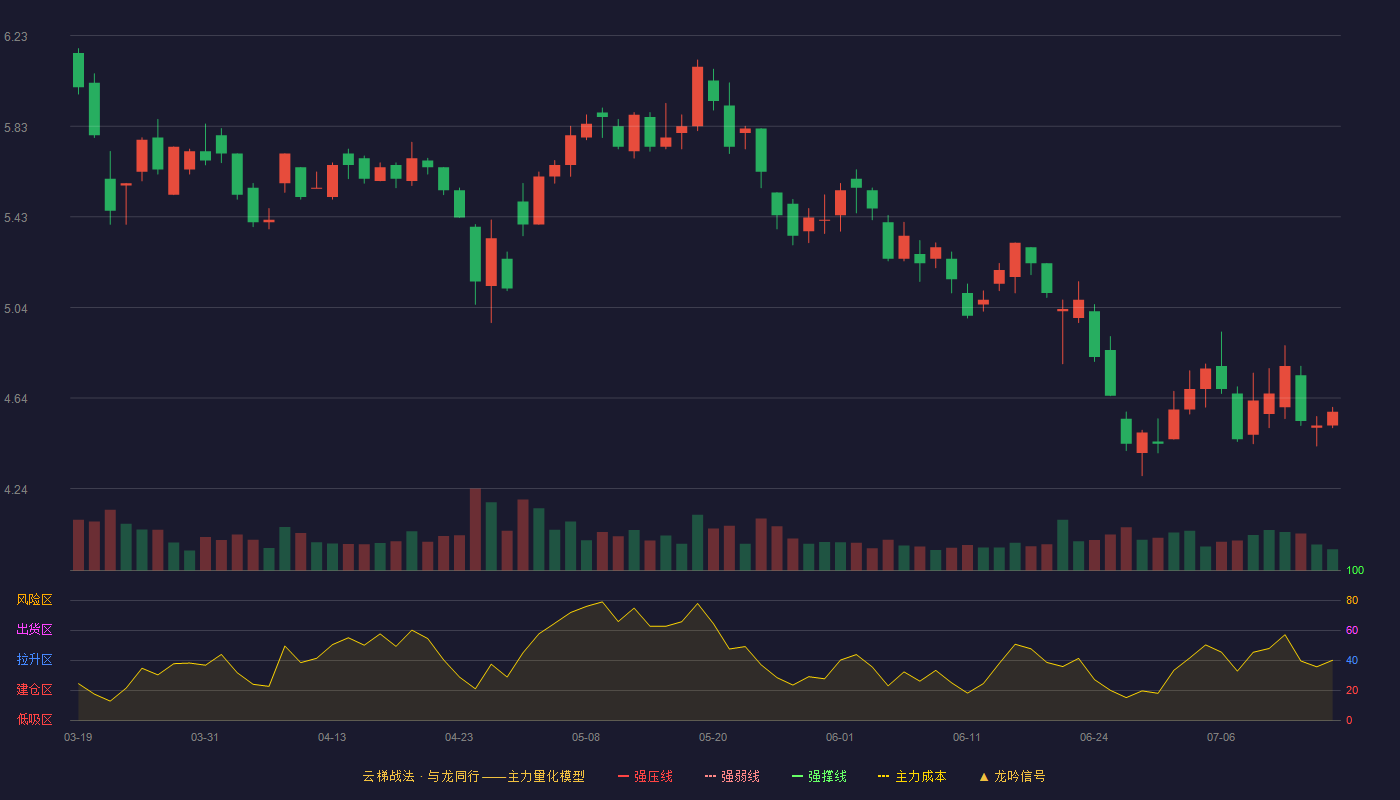Select the last candlestick on the chart
Viewport: 1400px width, 800px height.
click(x=1332, y=418)
